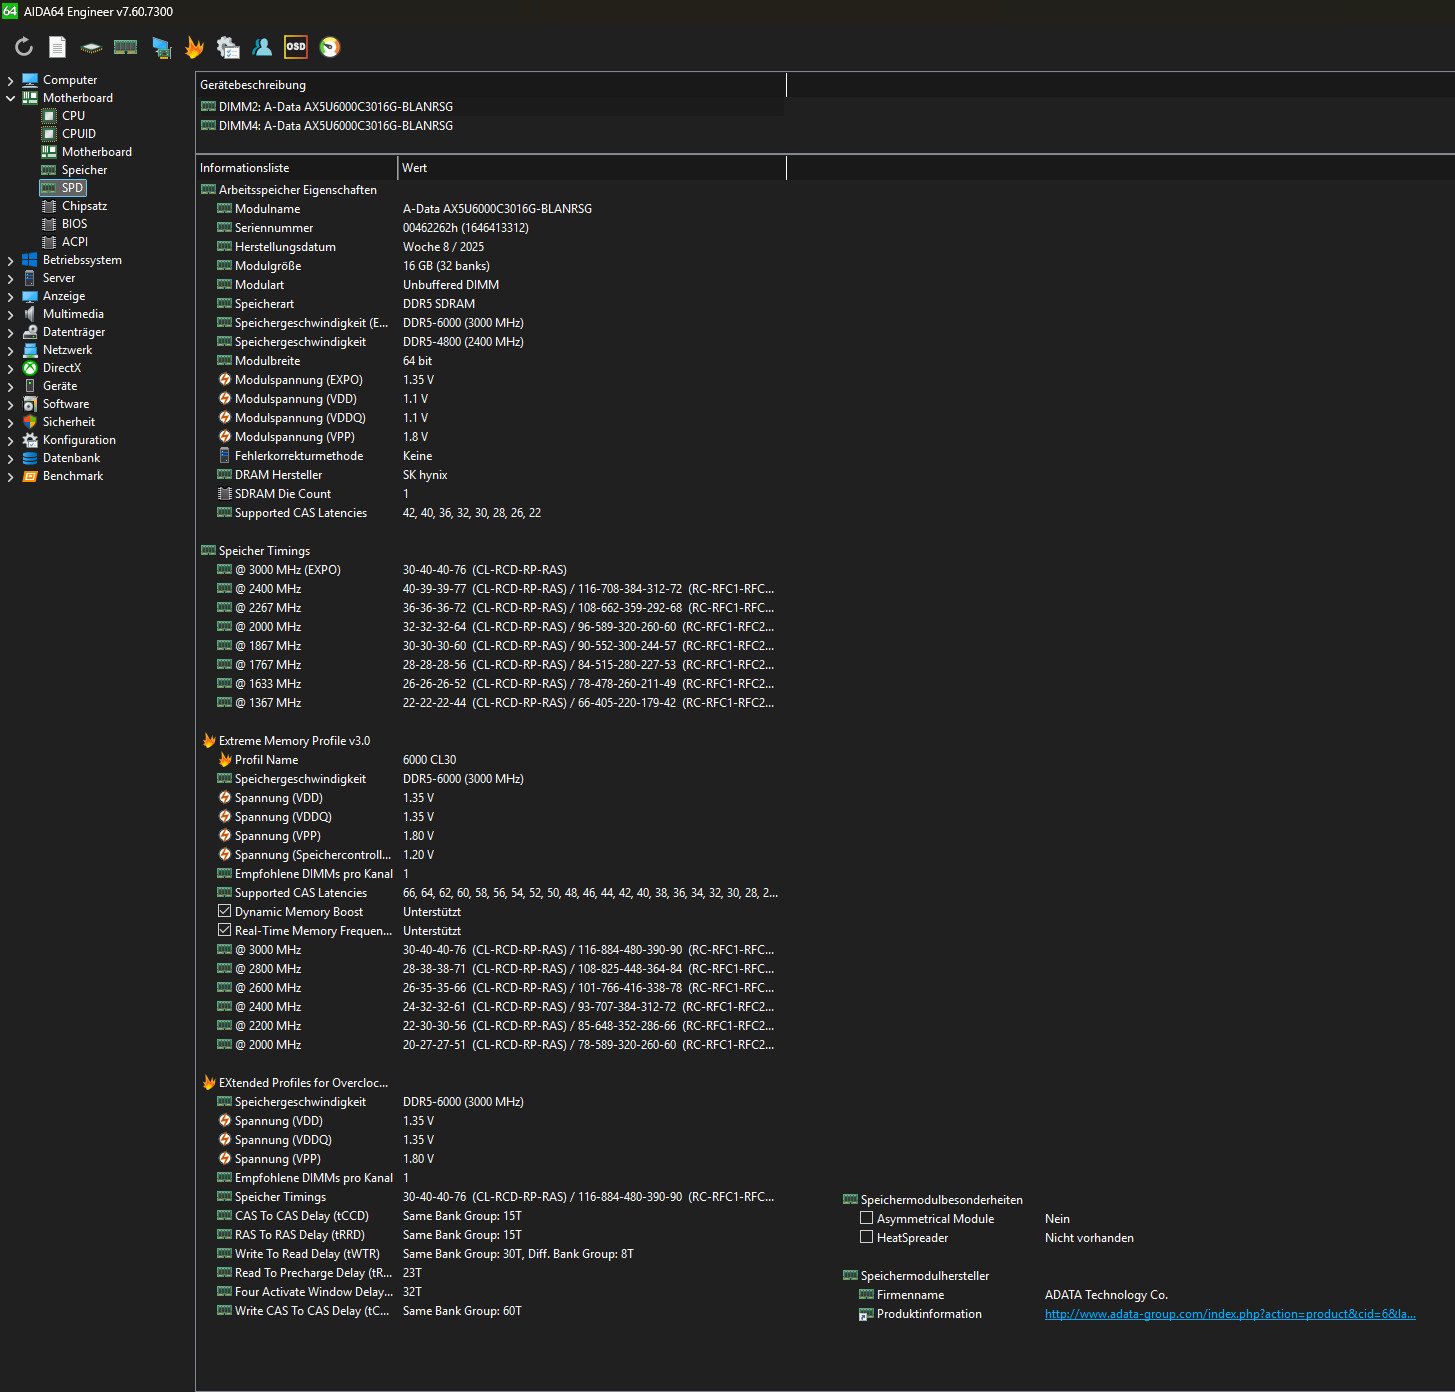Select the '@ 3000 MHz (EXPO)' timing row
This screenshot has height=1392, width=1455.
tap(490, 570)
